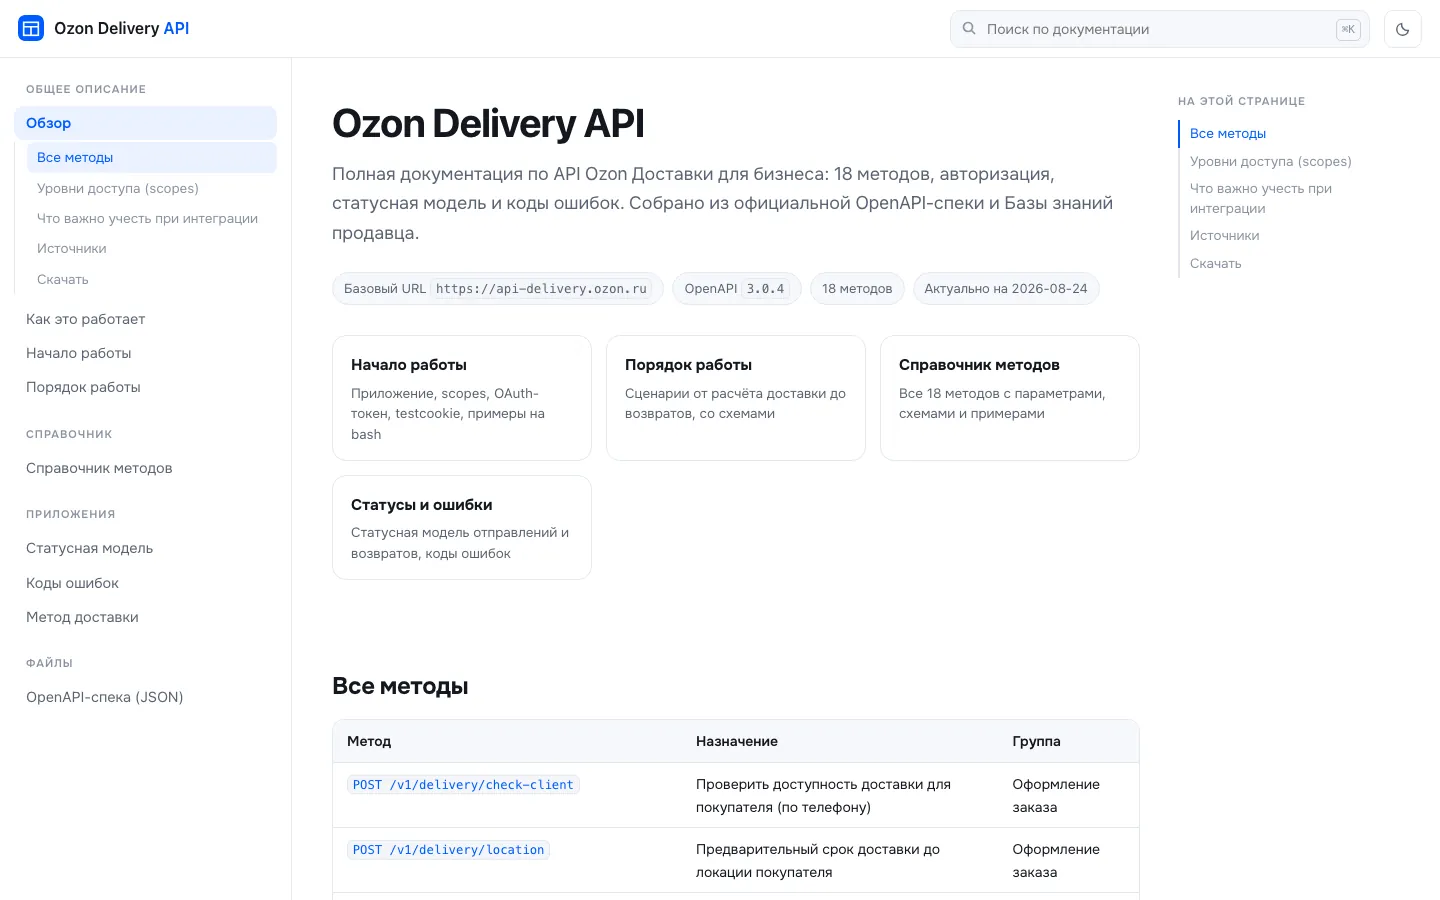Image resolution: width=1440 pixels, height=900 pixels.
Task: Open the Как это работает page
Action: pos(86,319)
